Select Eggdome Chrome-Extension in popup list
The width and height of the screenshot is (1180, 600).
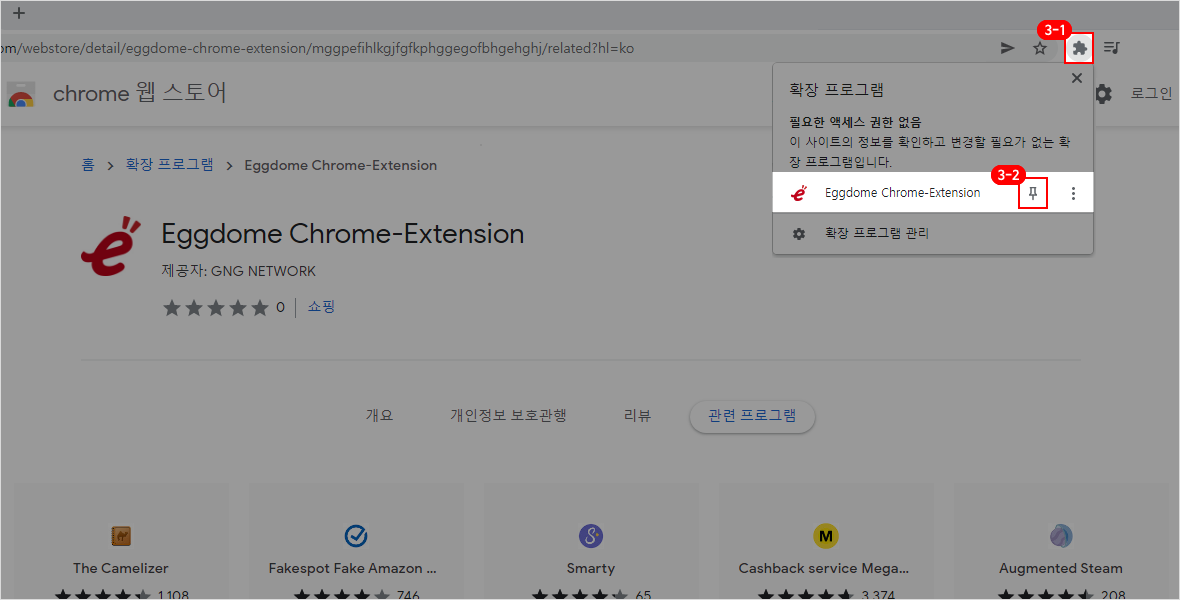click(902, 193)
